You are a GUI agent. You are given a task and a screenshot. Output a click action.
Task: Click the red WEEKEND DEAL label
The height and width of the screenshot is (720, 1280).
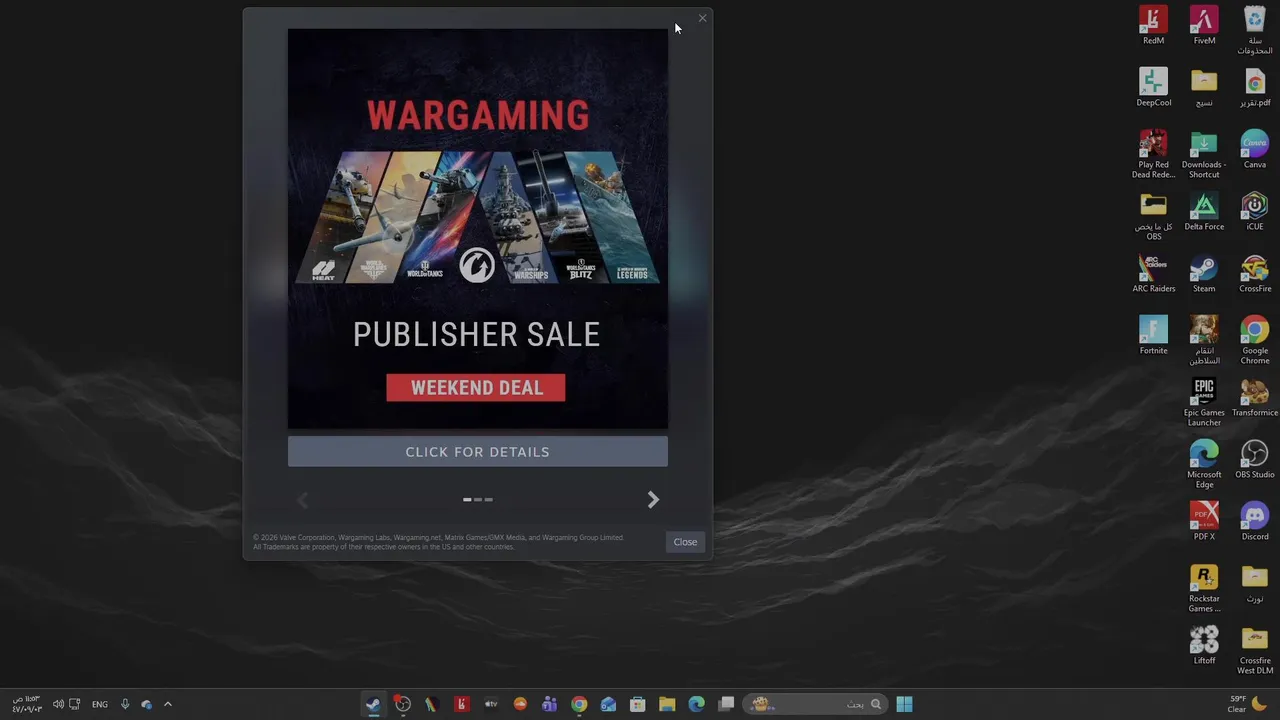(476, 388)
